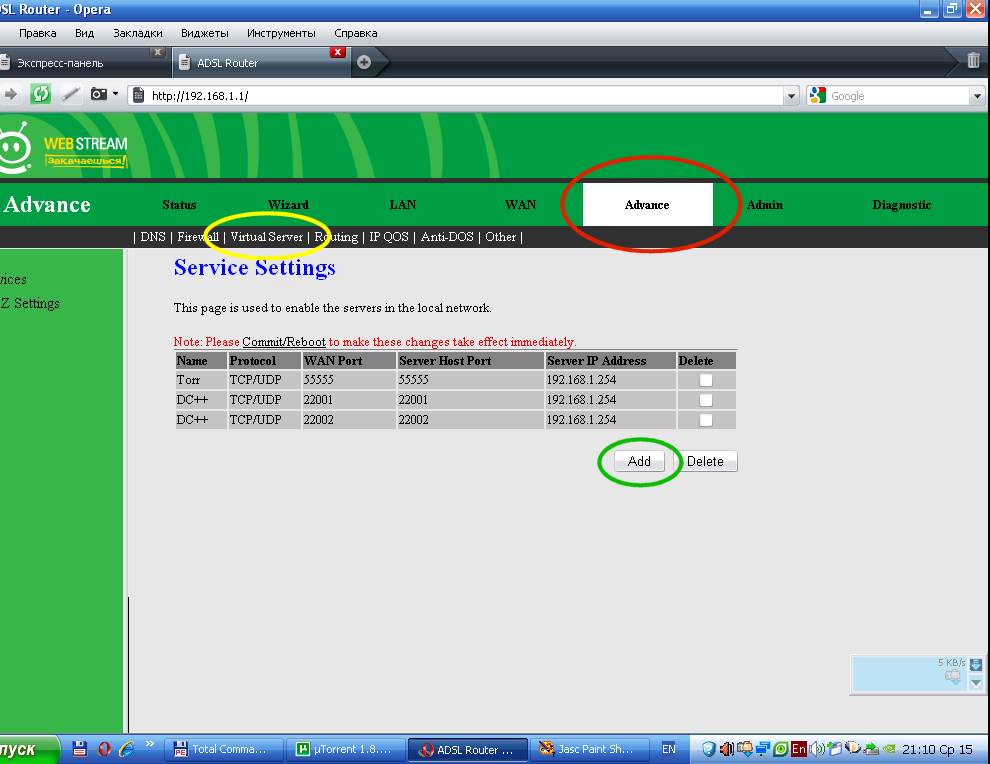This screenshot has width=990, height=764.
Task: Click the Server Host Port 22002 cell
Action: pyautogui.click(x=470, y=420)
